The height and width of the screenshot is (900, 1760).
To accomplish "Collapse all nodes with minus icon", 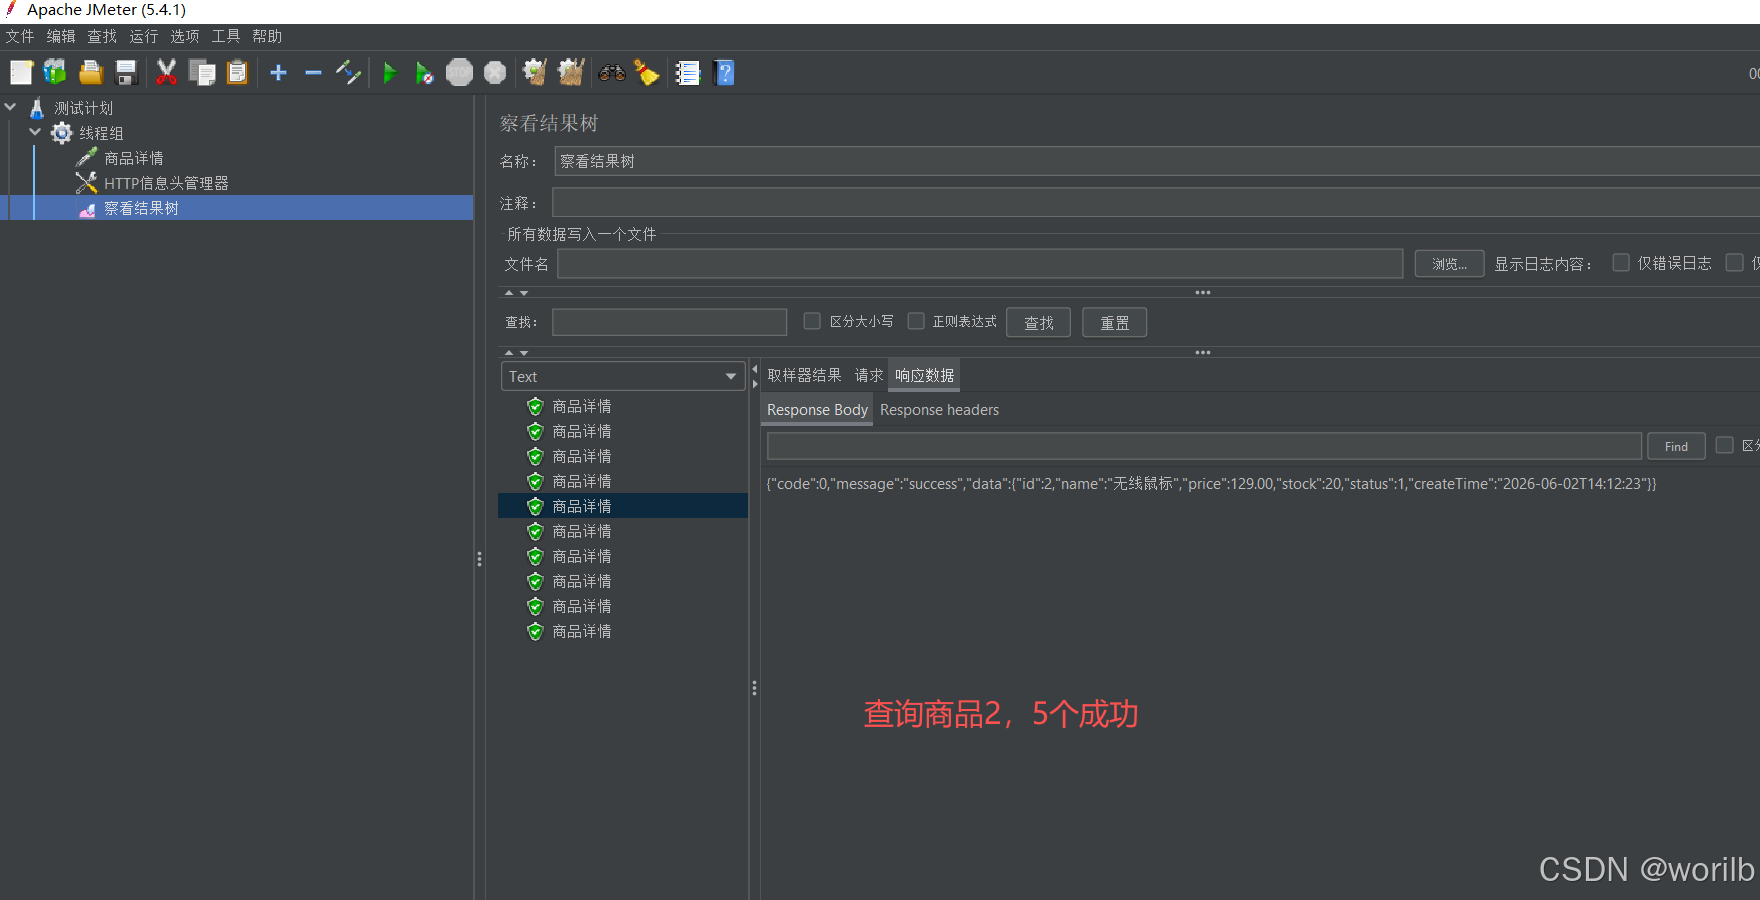I will (313, 73).
